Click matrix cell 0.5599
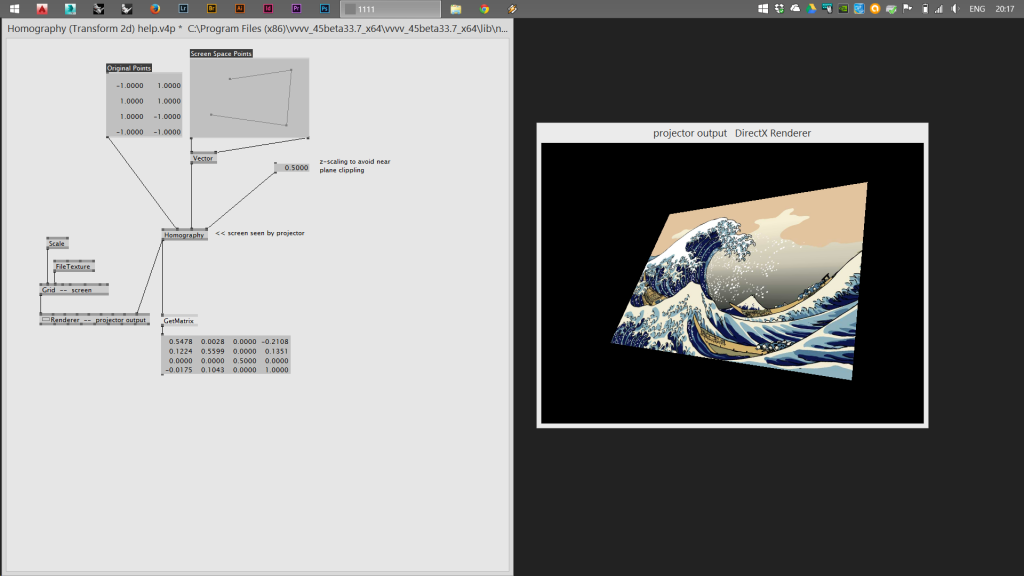This screenshot has width=1024, height=576. click(x=212, y=351)
